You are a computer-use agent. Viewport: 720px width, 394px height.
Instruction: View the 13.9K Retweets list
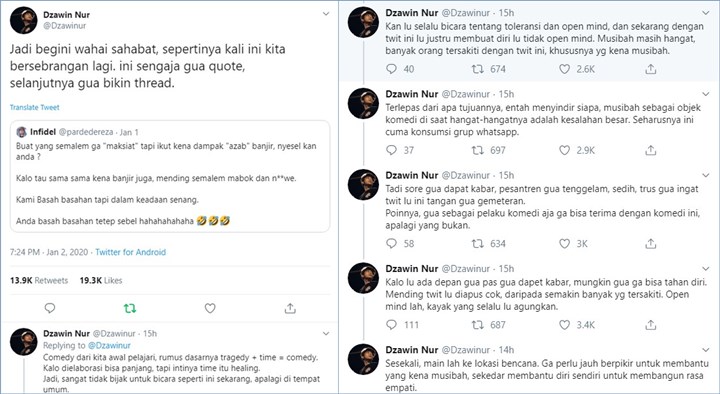point(39,280)
